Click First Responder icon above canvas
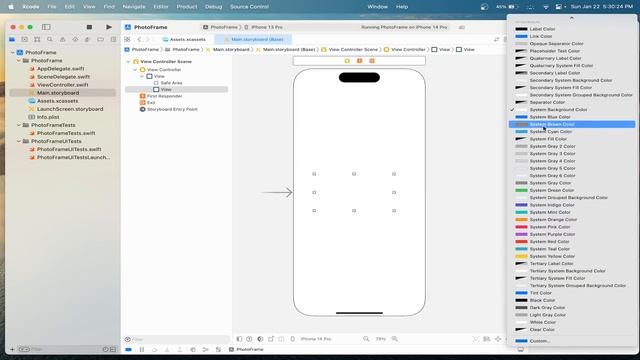640x360 pixels. (x=360, y=61)
